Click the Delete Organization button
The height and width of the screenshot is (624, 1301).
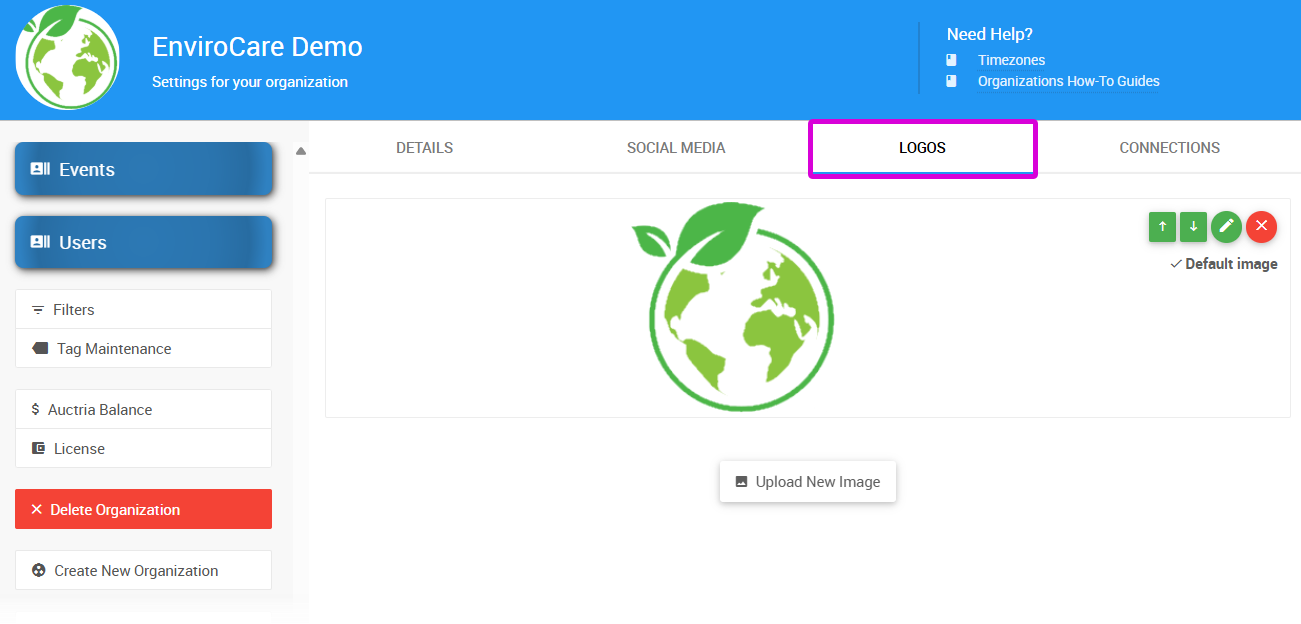(x=143, y=509)
